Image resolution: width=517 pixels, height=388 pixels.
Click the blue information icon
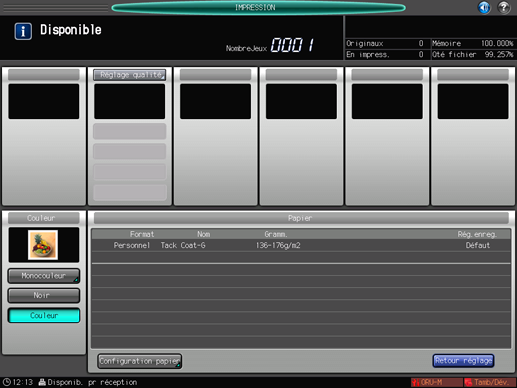tap(23, 31)
